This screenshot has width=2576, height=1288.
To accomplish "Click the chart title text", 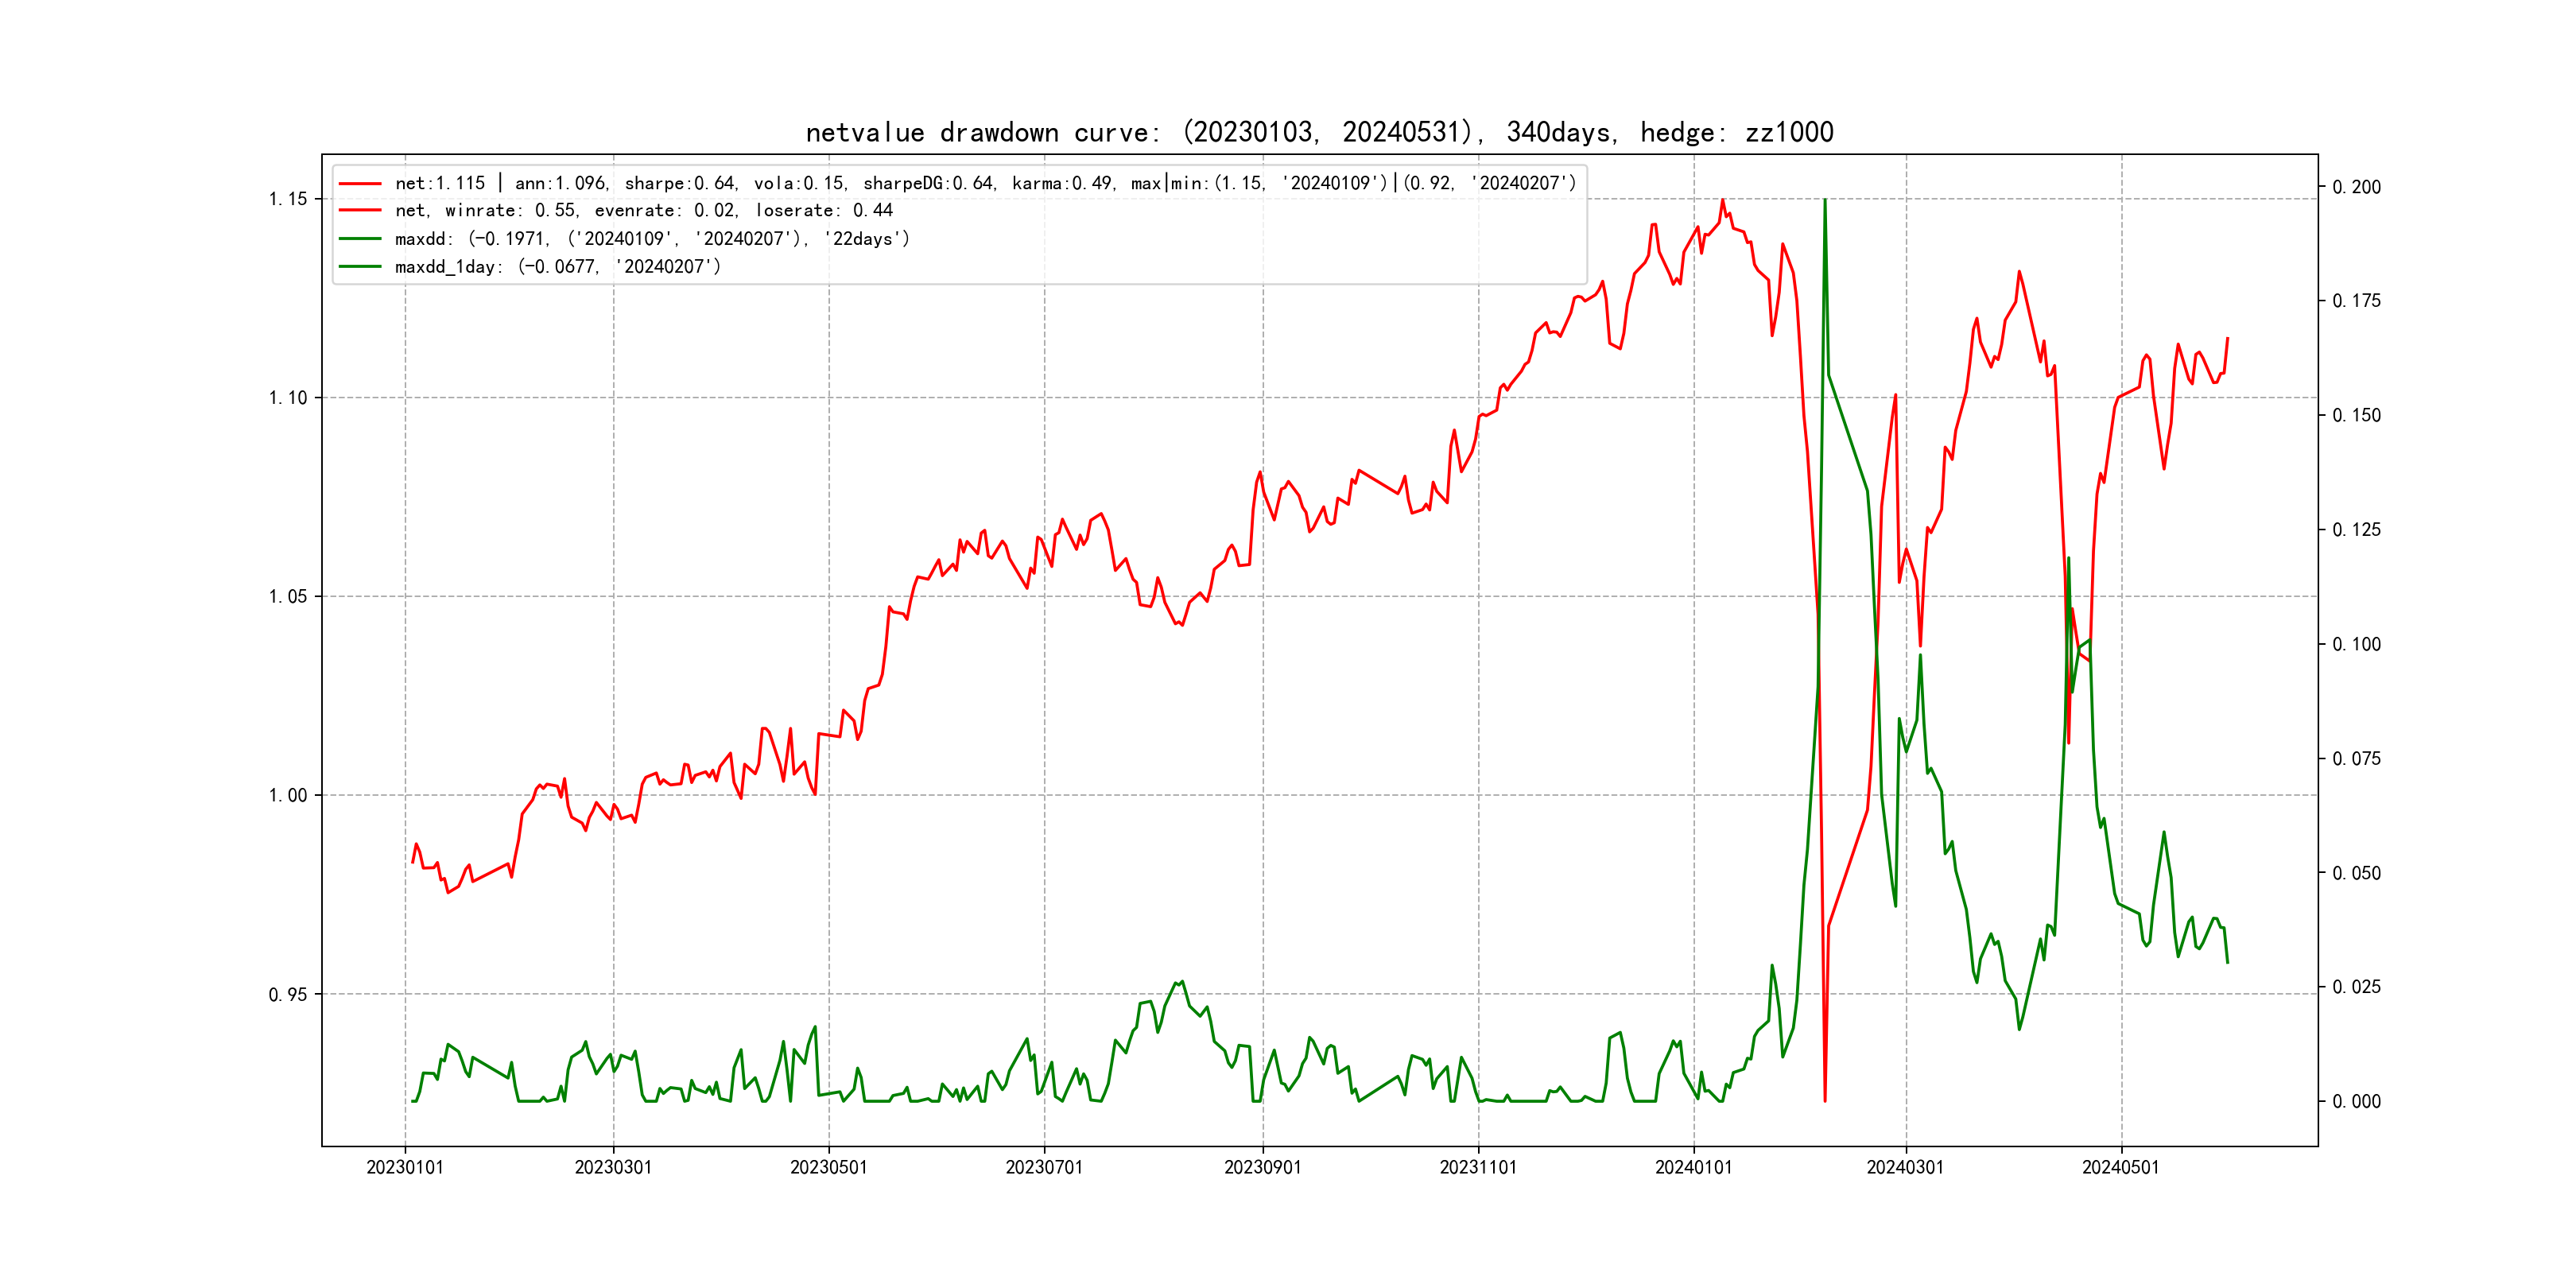I will (x=1319, y=132).
